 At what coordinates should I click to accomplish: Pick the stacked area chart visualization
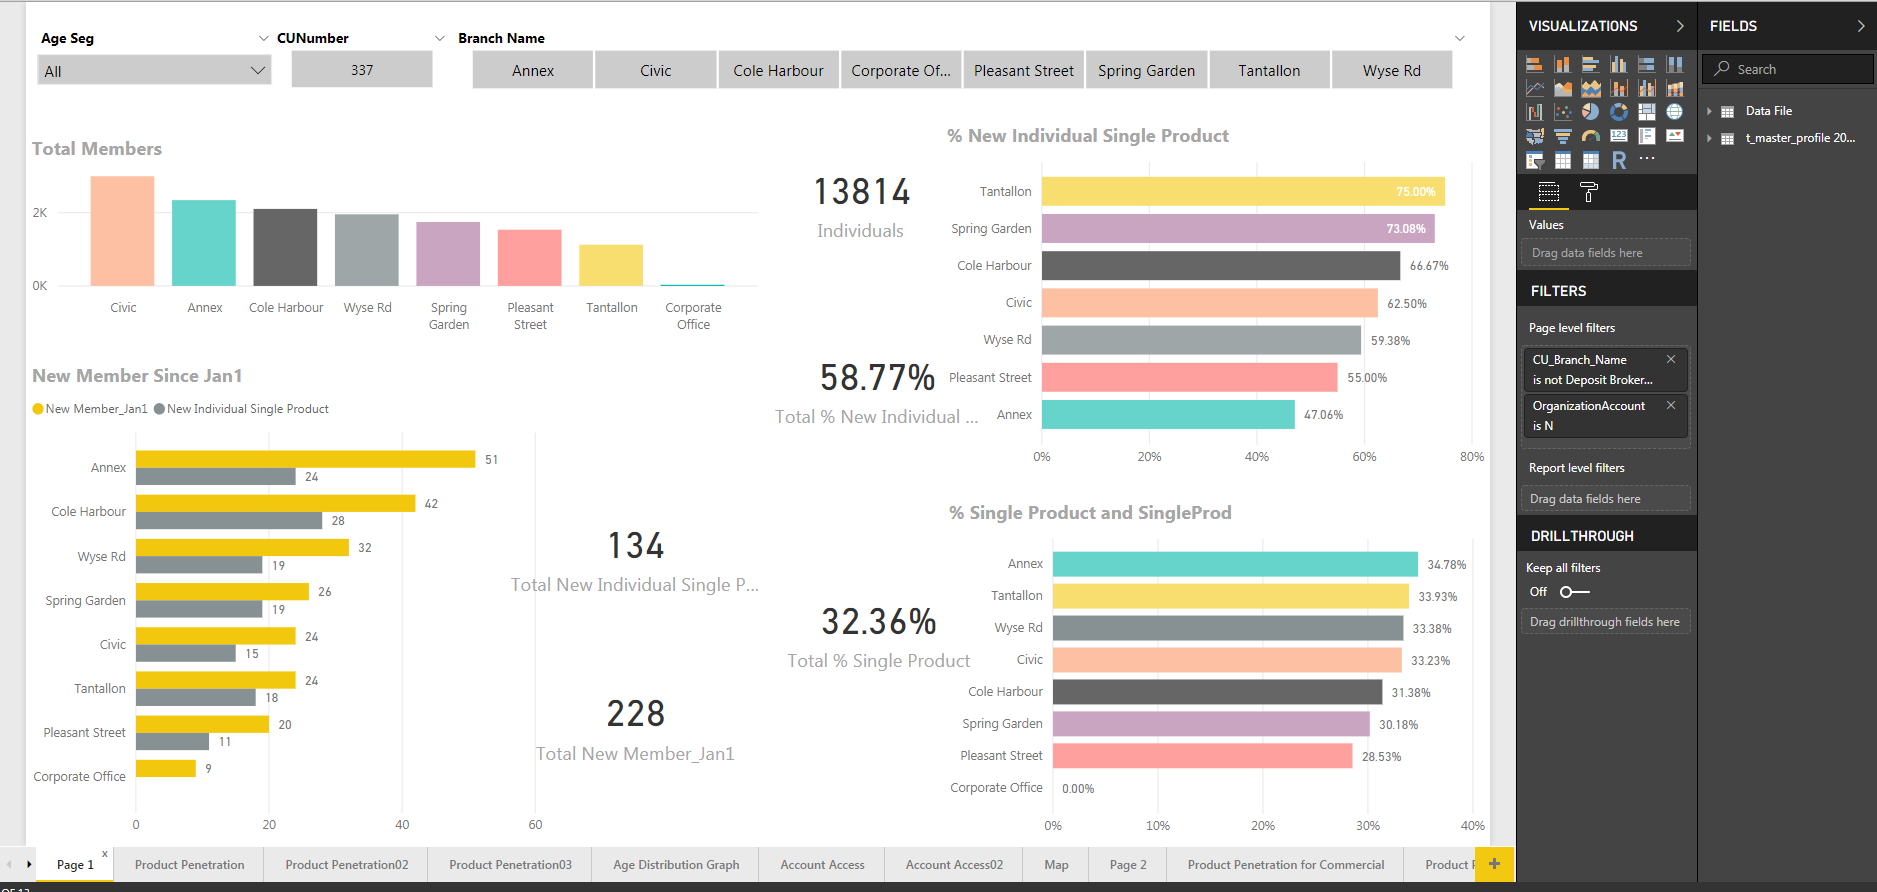coord(1590,89)
